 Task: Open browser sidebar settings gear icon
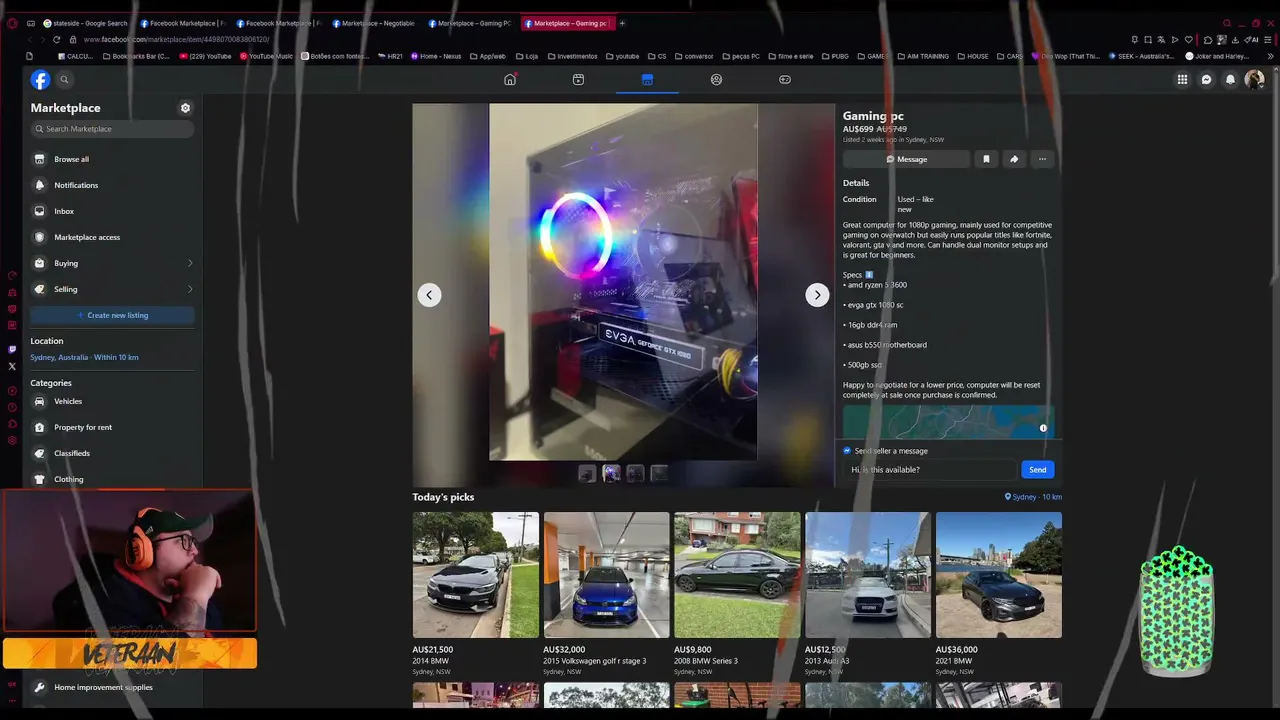coord(12,440)
